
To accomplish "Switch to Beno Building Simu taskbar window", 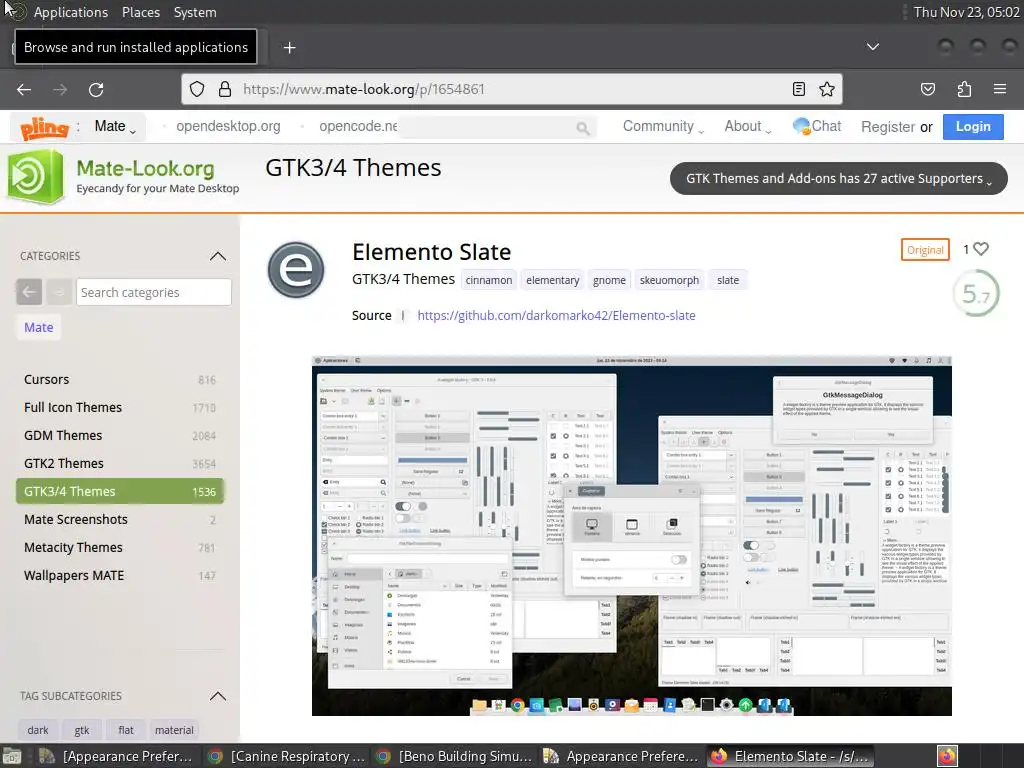I will (453, 756).
